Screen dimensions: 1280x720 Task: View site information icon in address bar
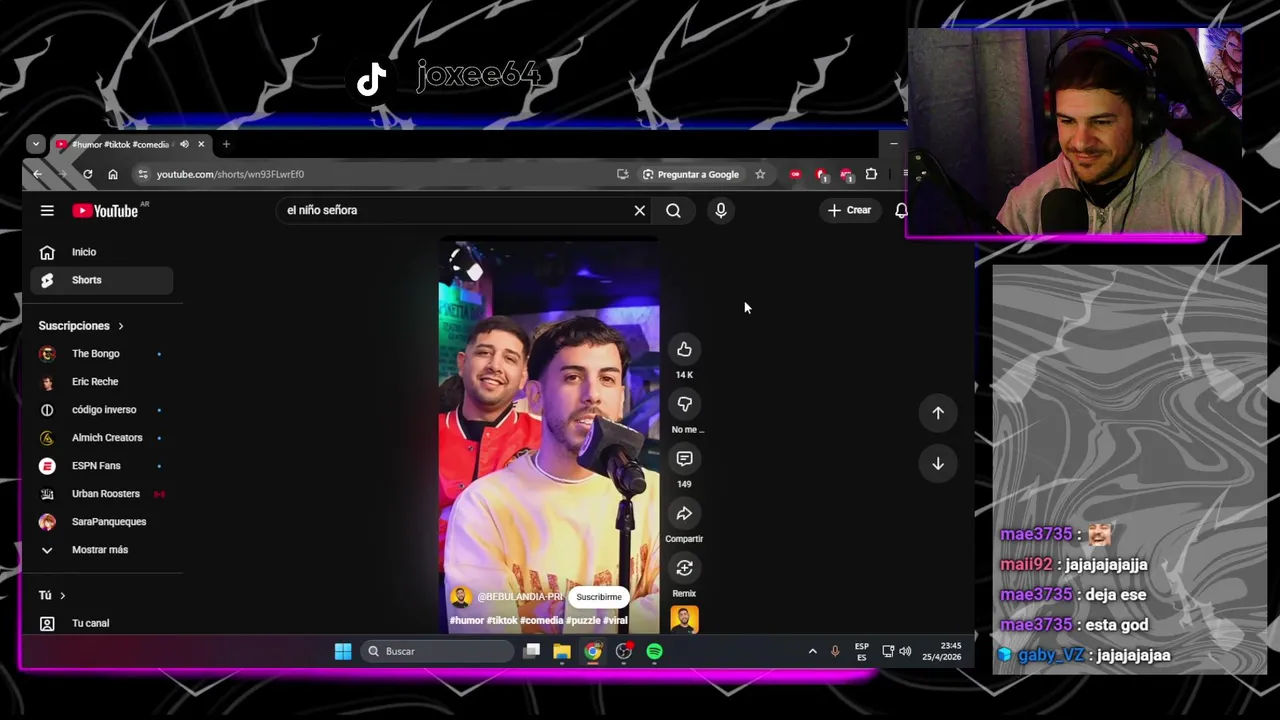143,174
